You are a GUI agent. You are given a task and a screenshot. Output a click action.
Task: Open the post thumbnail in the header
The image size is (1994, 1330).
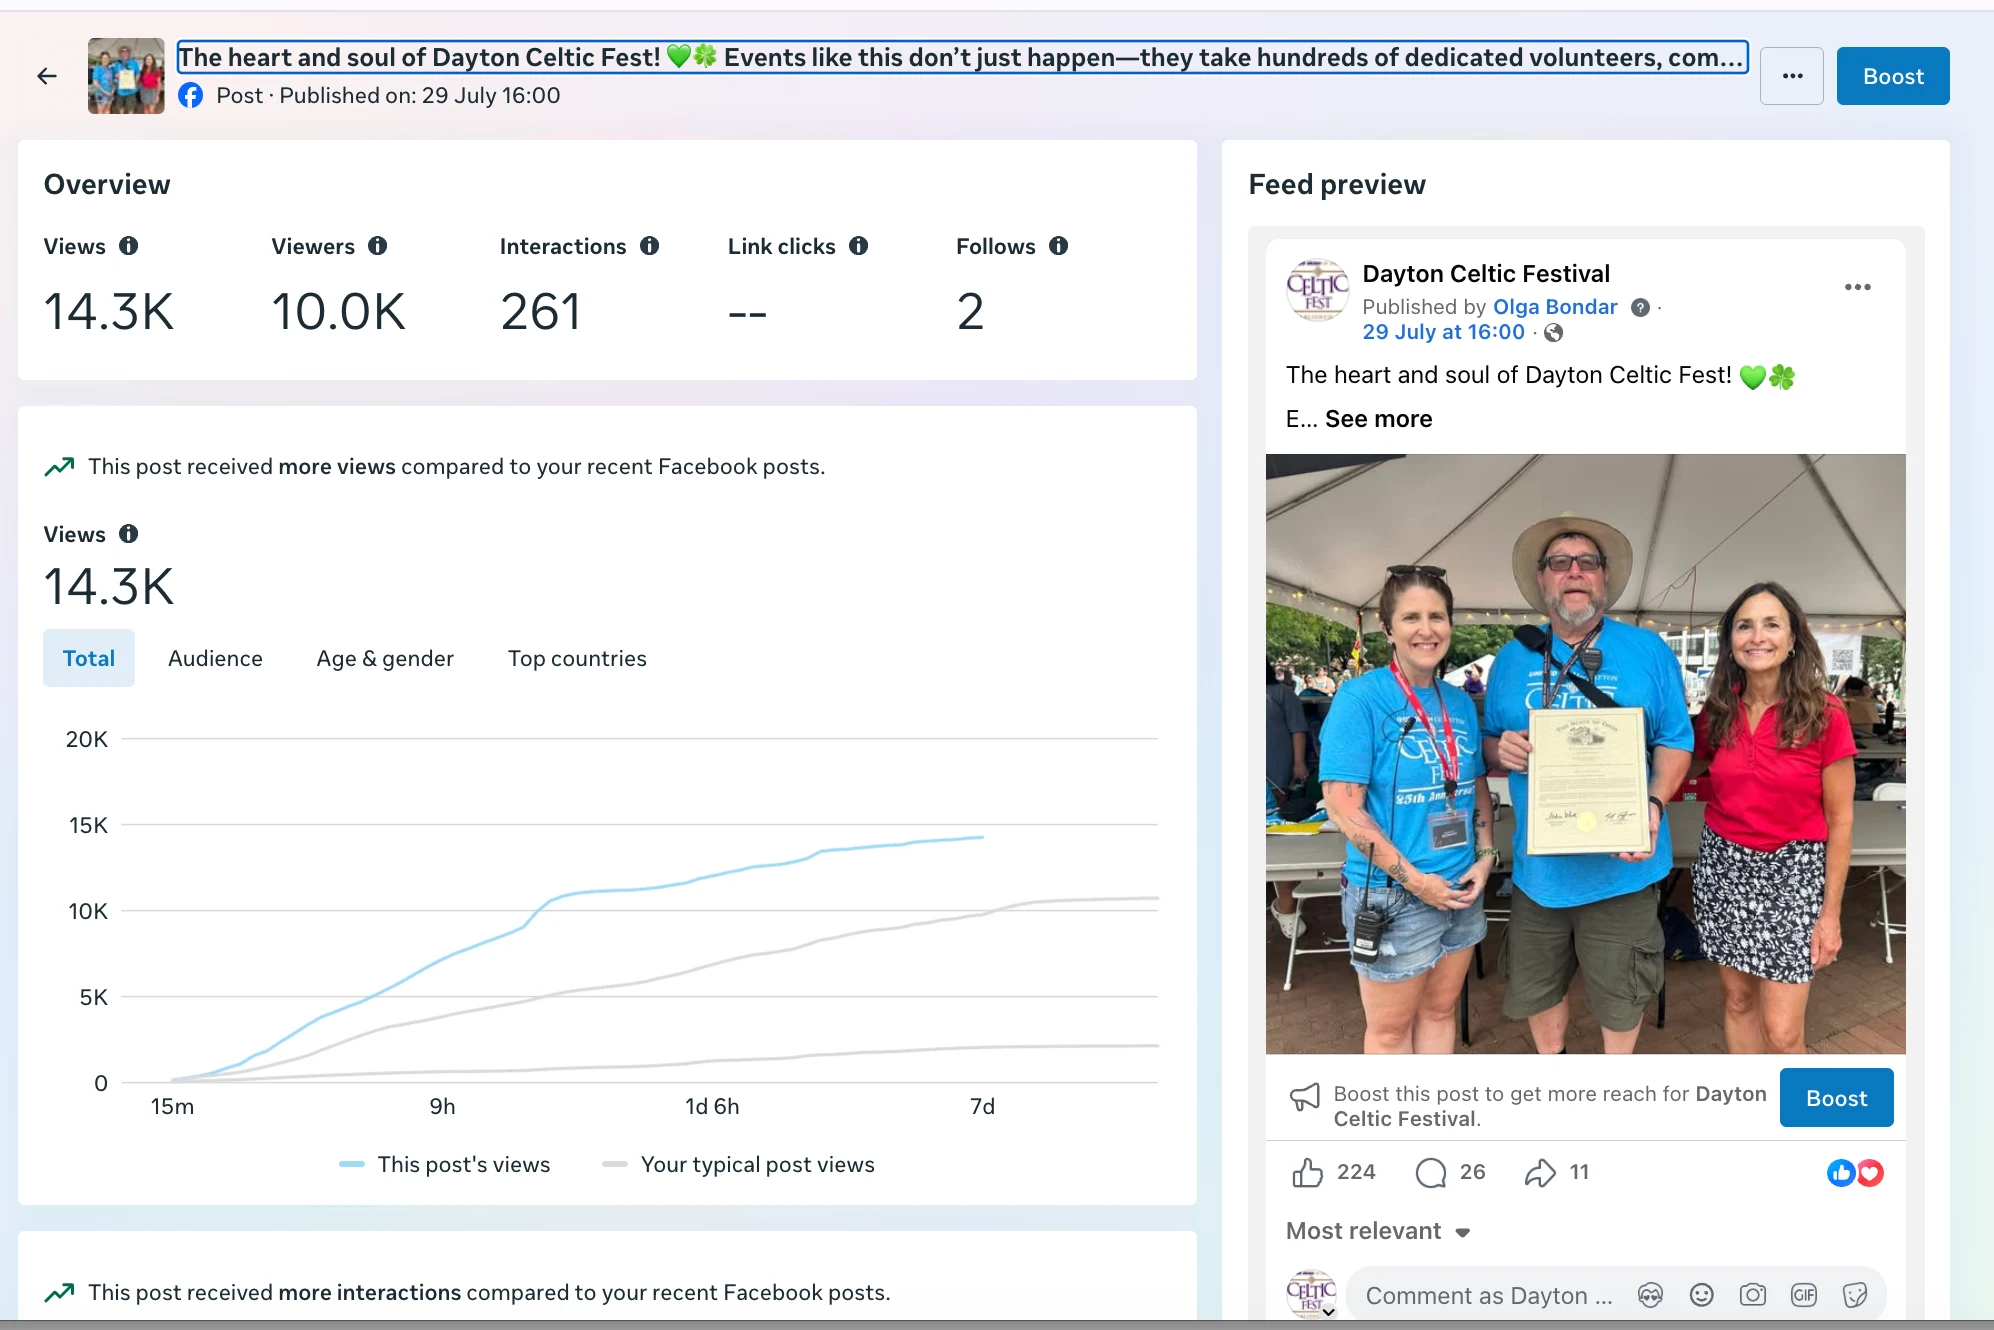click(126, 76)
